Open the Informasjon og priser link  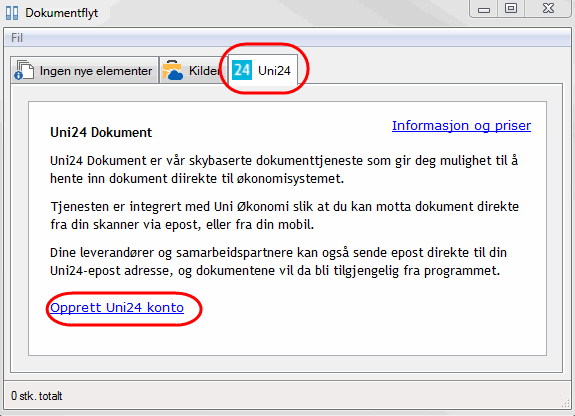point(461,125)
